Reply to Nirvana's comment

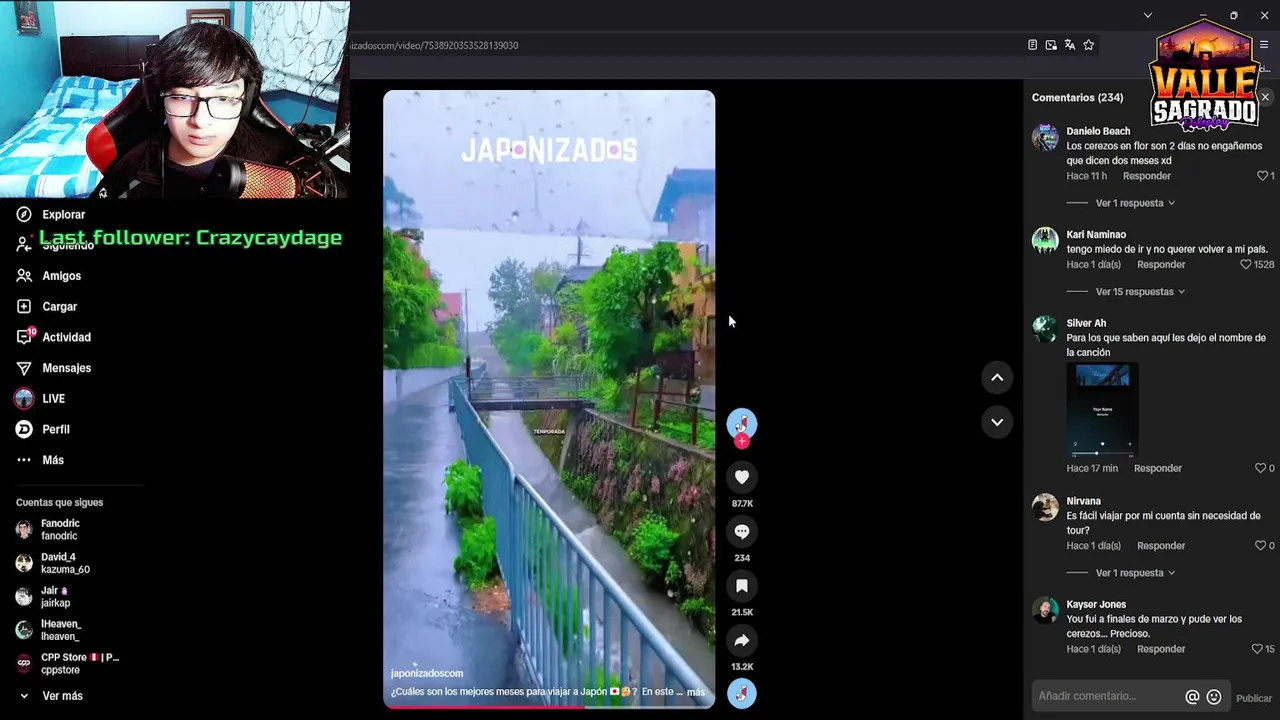(1161, 546)
